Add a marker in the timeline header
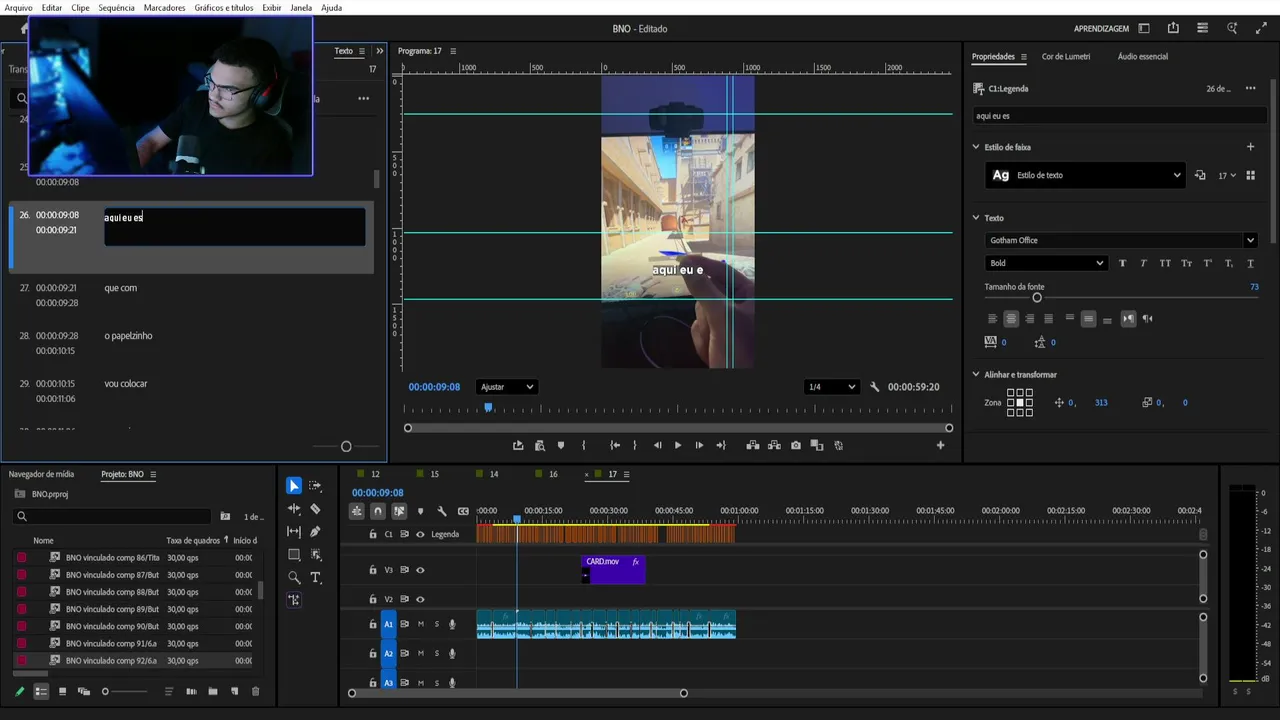The height and width of the screenshot is (720, 1280). (420, 511)
